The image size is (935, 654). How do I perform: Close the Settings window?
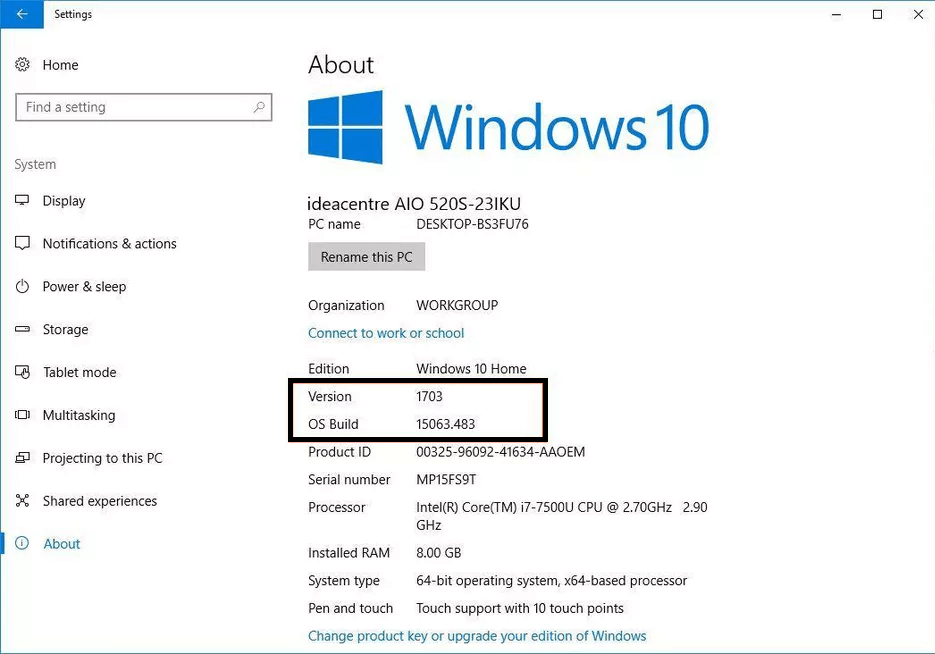click(918, 14)
